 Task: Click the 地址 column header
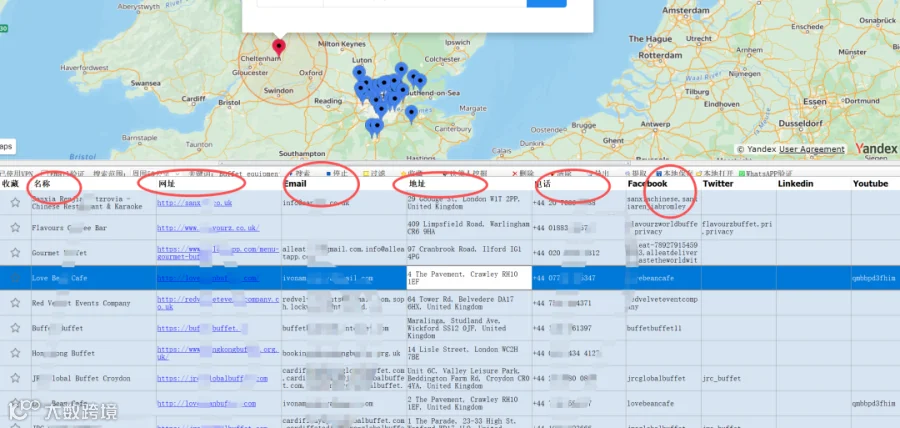pyautogui.click(x=417, y=184)
